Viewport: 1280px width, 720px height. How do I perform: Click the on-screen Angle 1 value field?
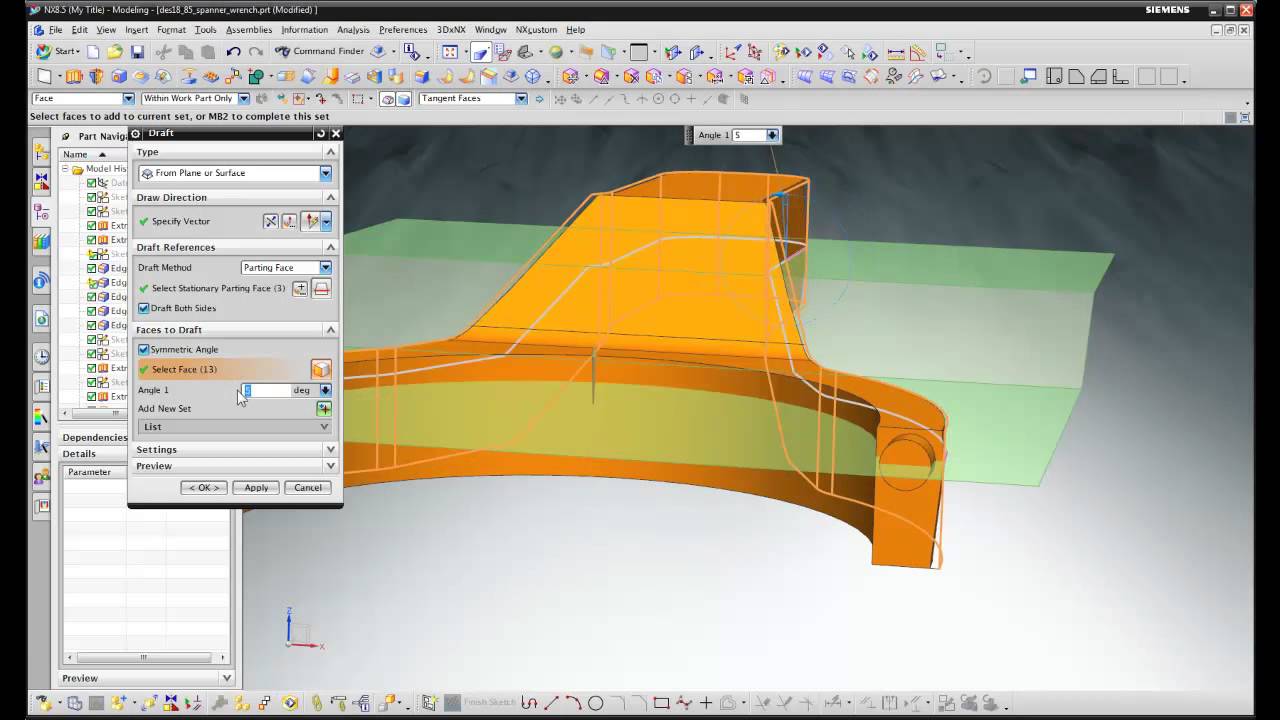[748, 135]
